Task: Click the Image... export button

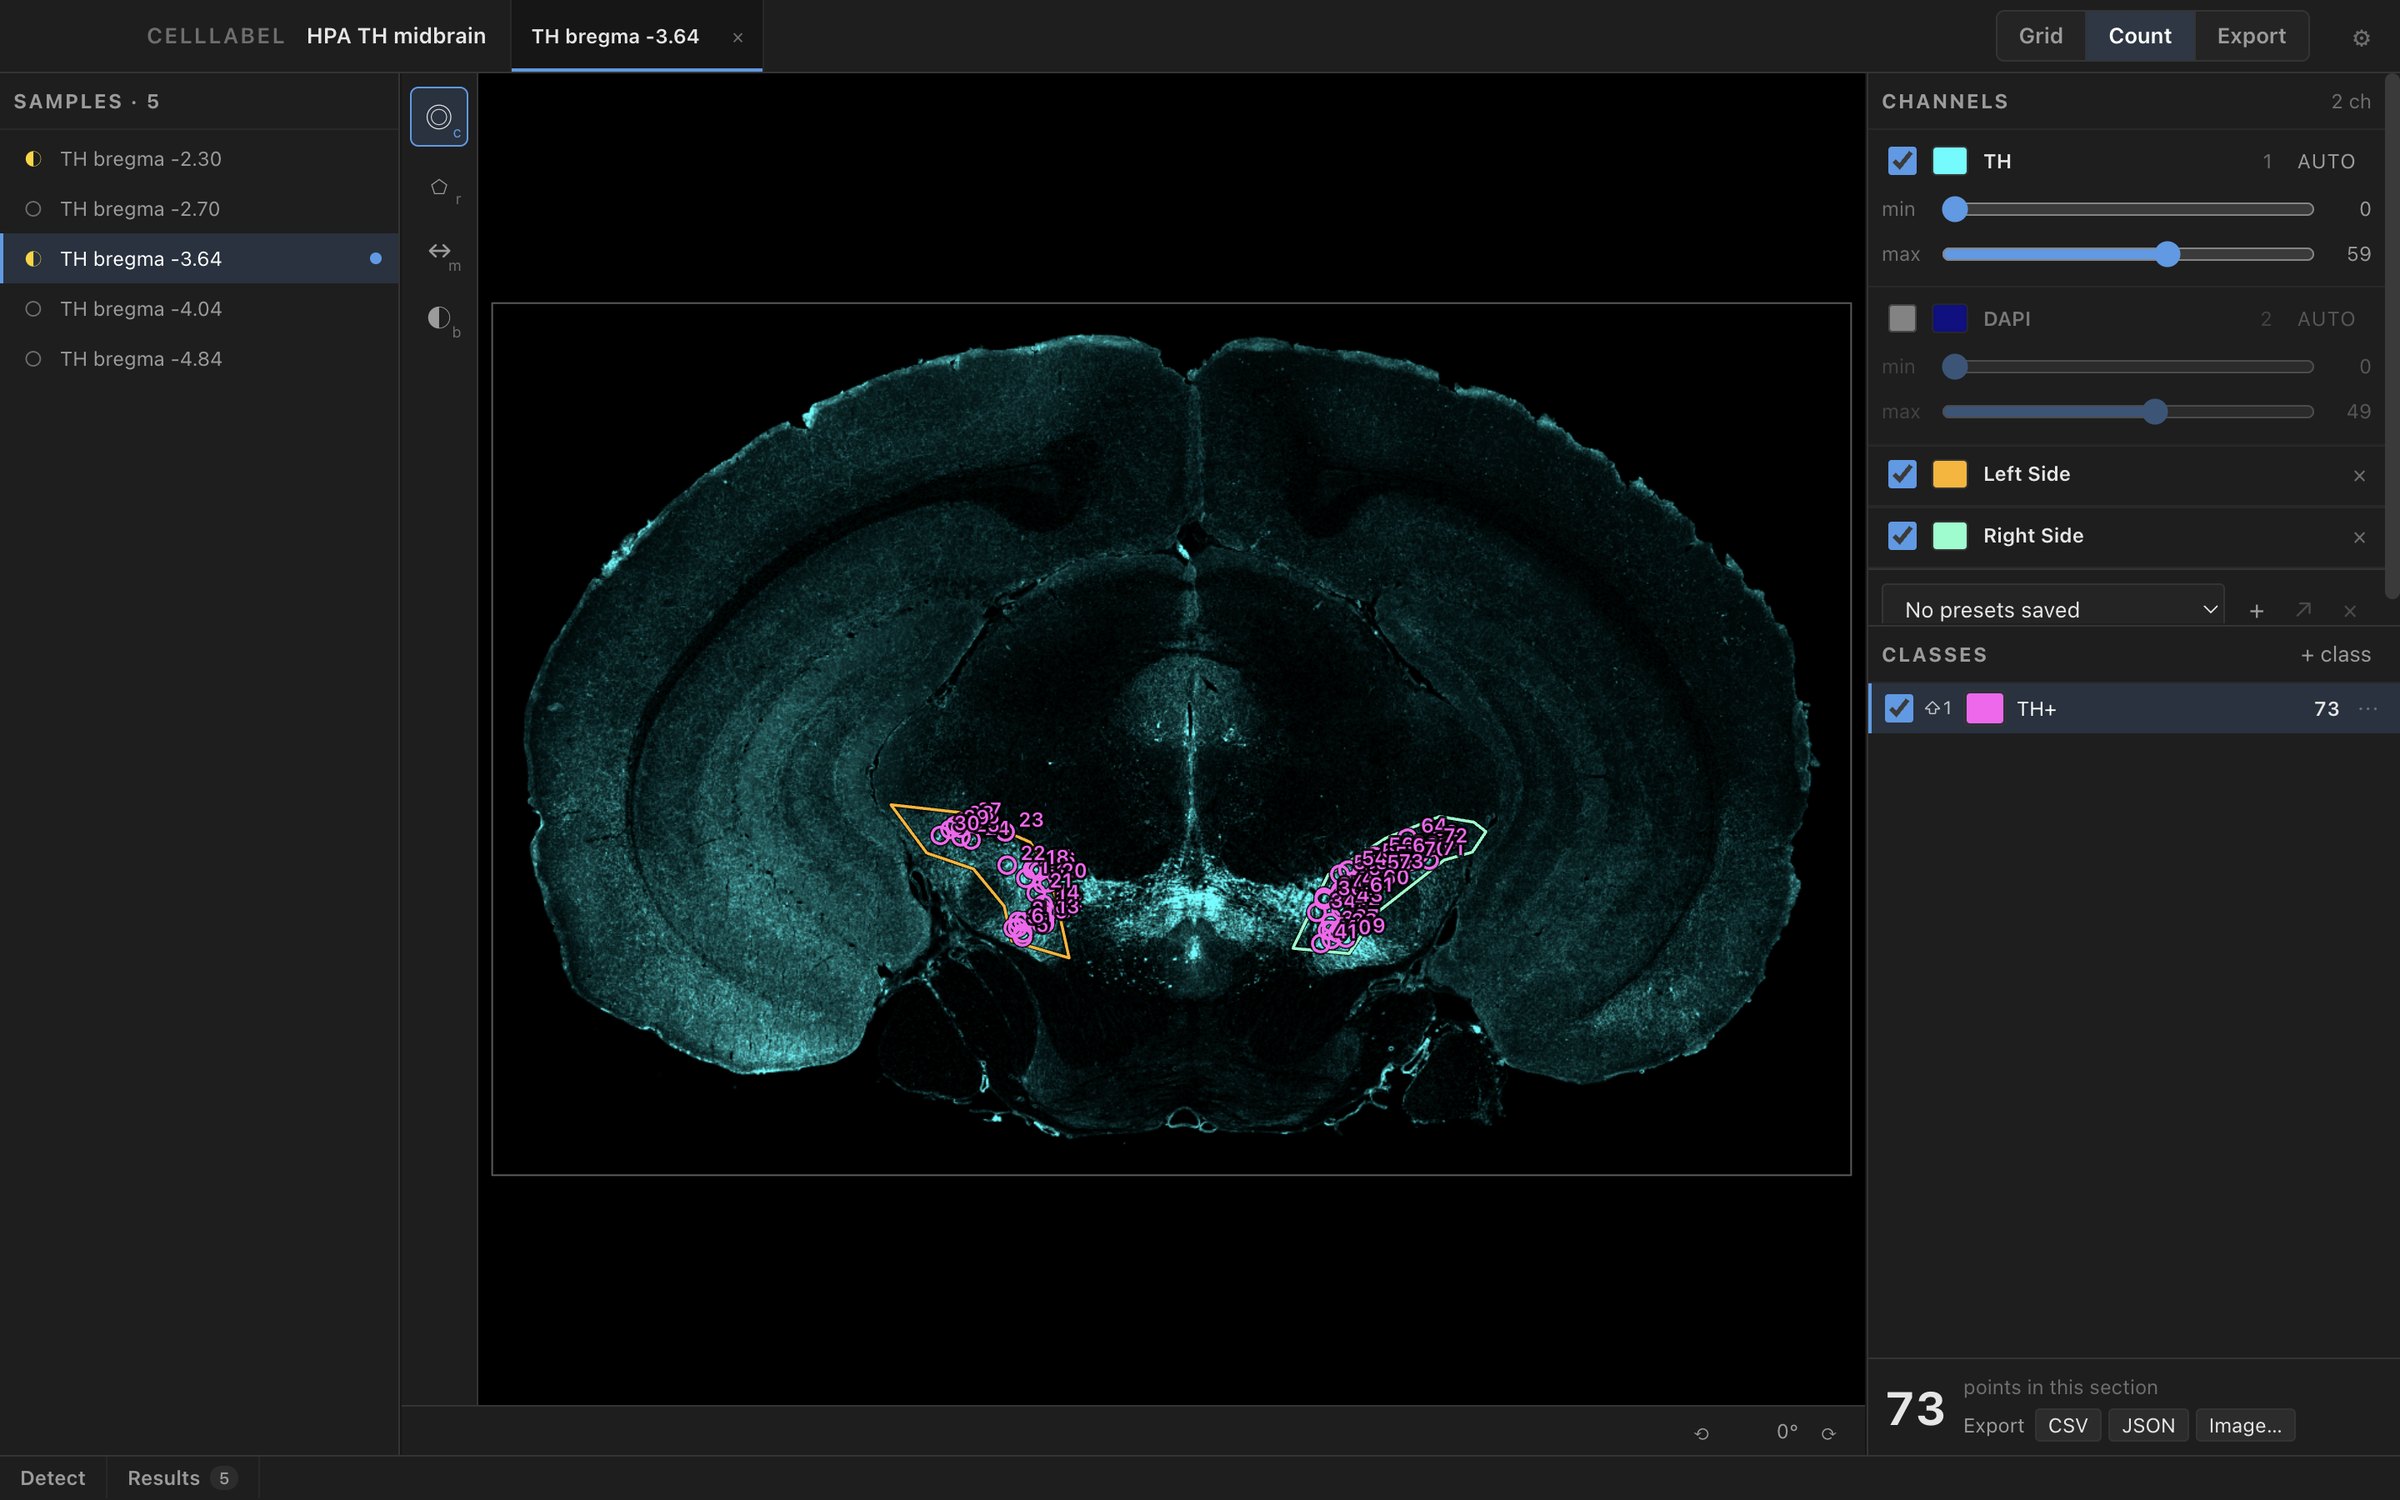Action: click(2245, 1425)
